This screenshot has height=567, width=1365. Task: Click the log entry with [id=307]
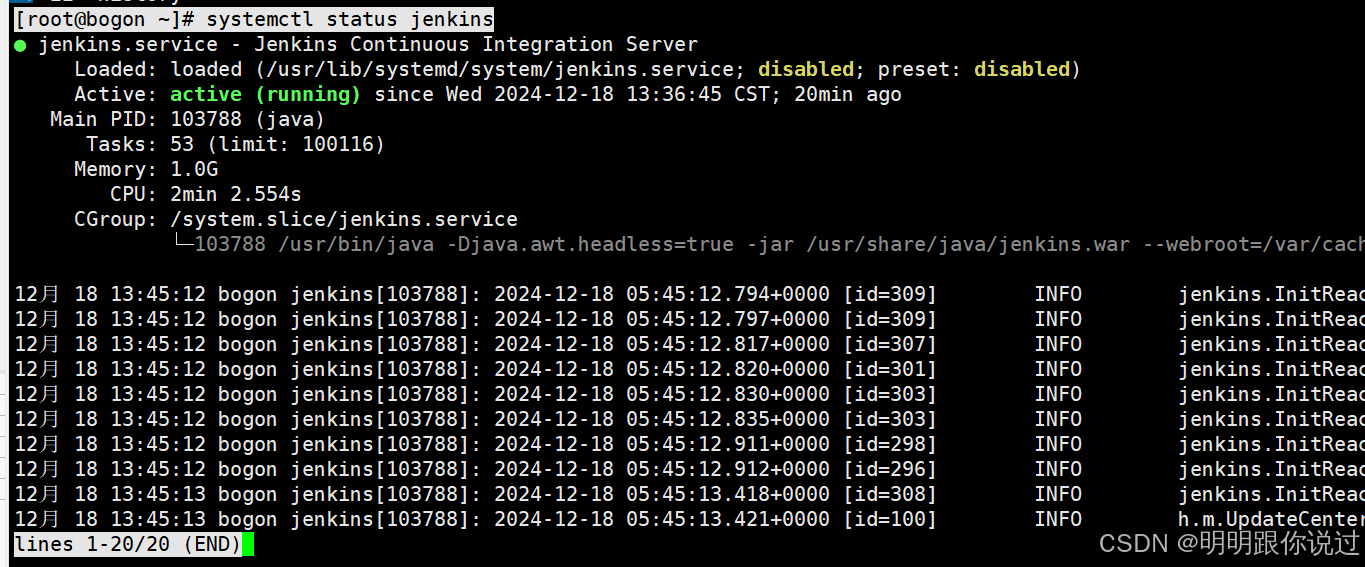(689, 345)
